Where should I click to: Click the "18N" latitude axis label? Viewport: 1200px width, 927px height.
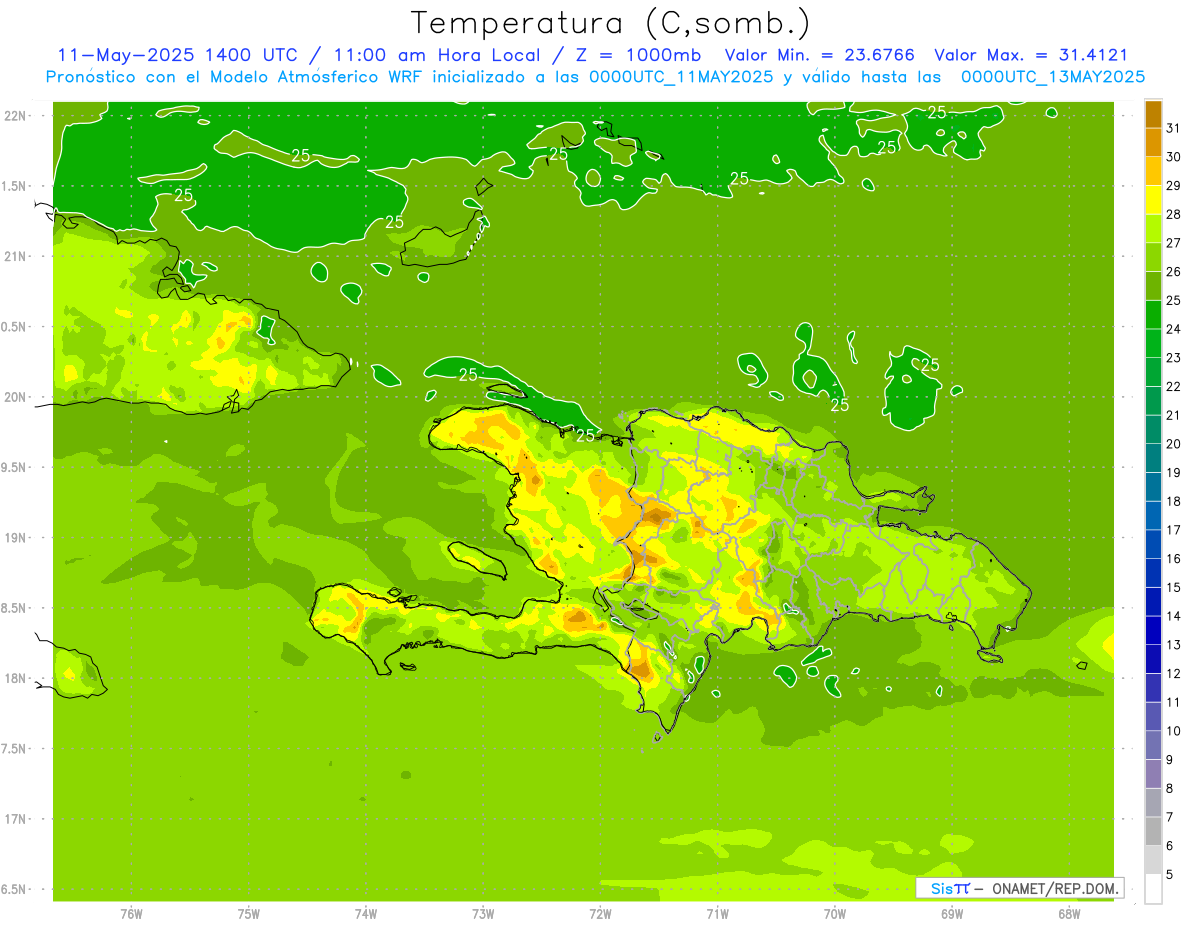click(17, 678)
